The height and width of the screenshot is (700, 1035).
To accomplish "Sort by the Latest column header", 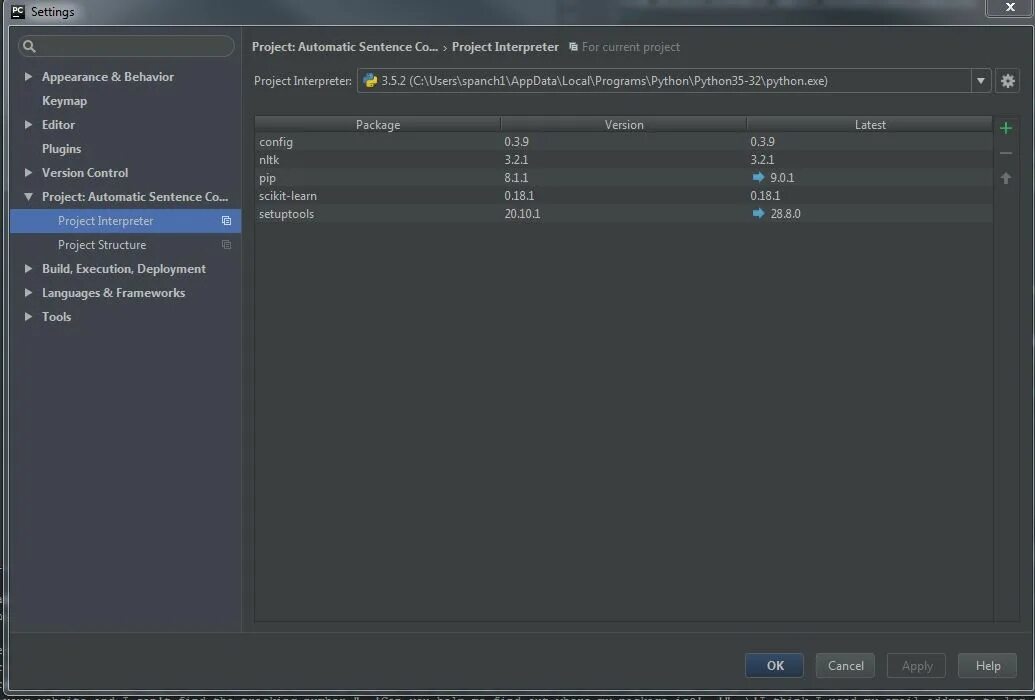I will [869, 124].
